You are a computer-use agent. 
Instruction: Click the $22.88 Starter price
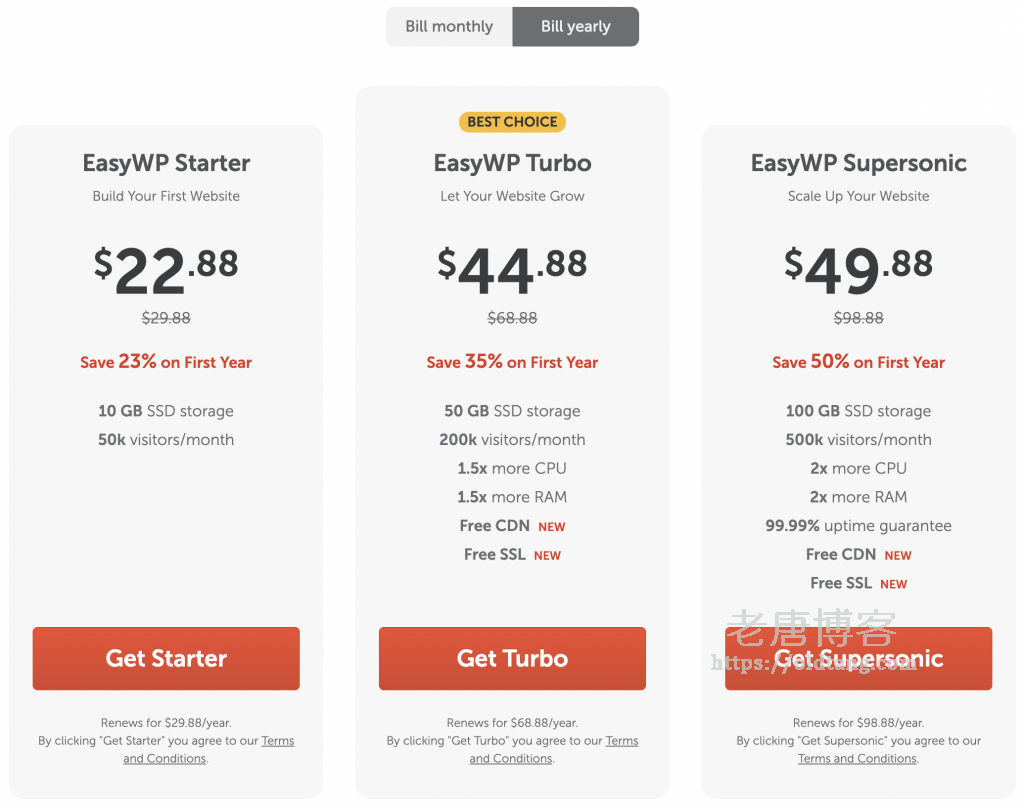coord(166,270)
